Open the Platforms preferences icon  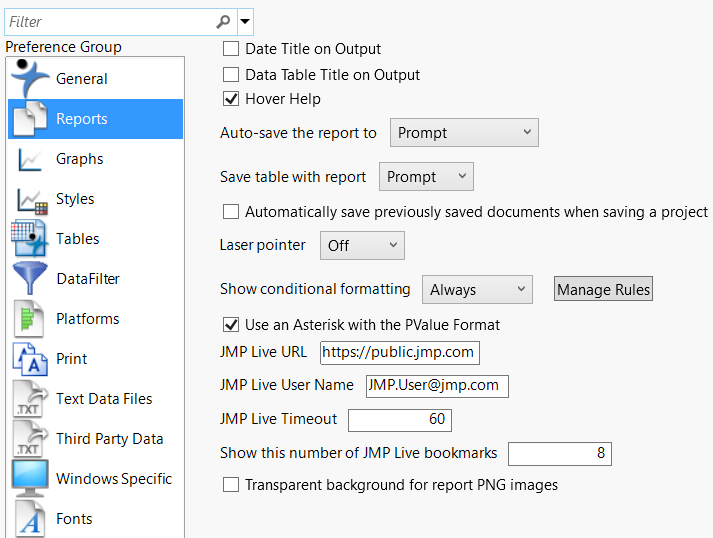[x=29, y=319]
